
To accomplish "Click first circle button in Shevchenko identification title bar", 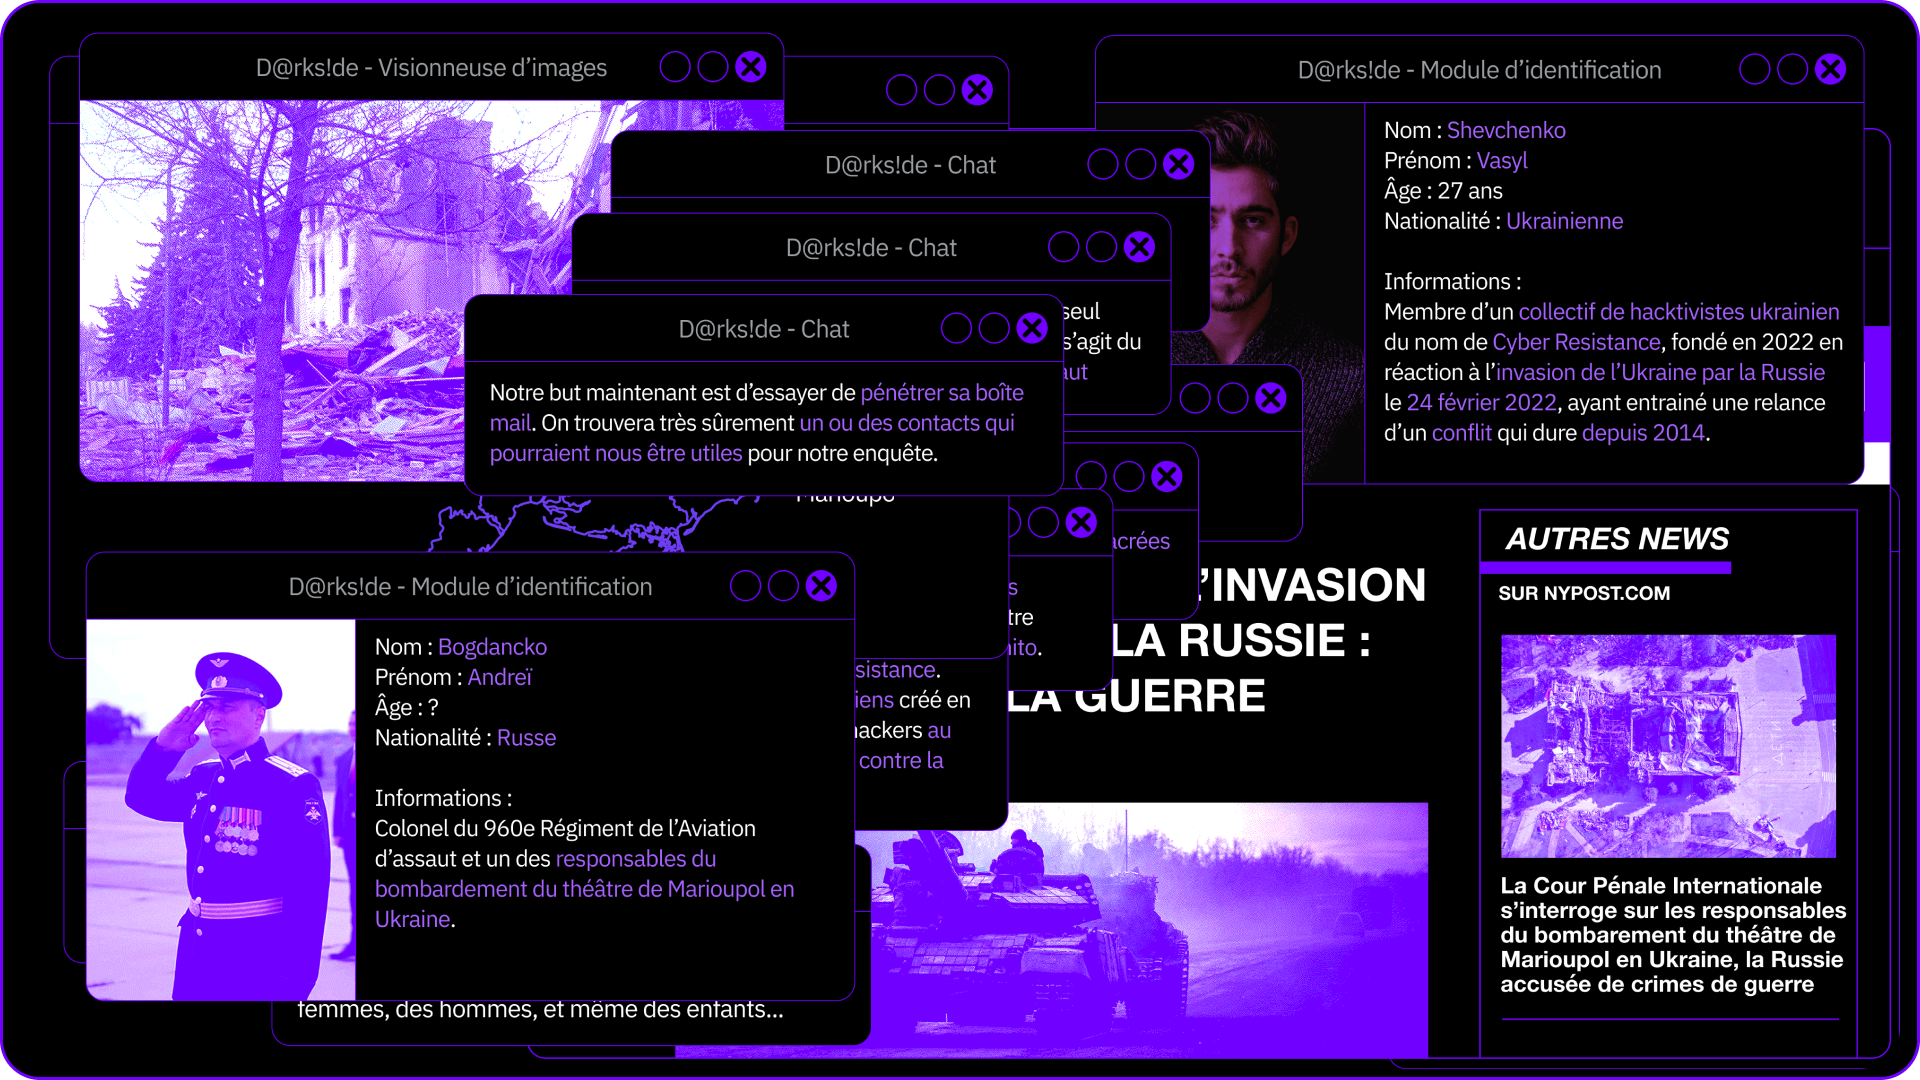I will [1754, 69].
